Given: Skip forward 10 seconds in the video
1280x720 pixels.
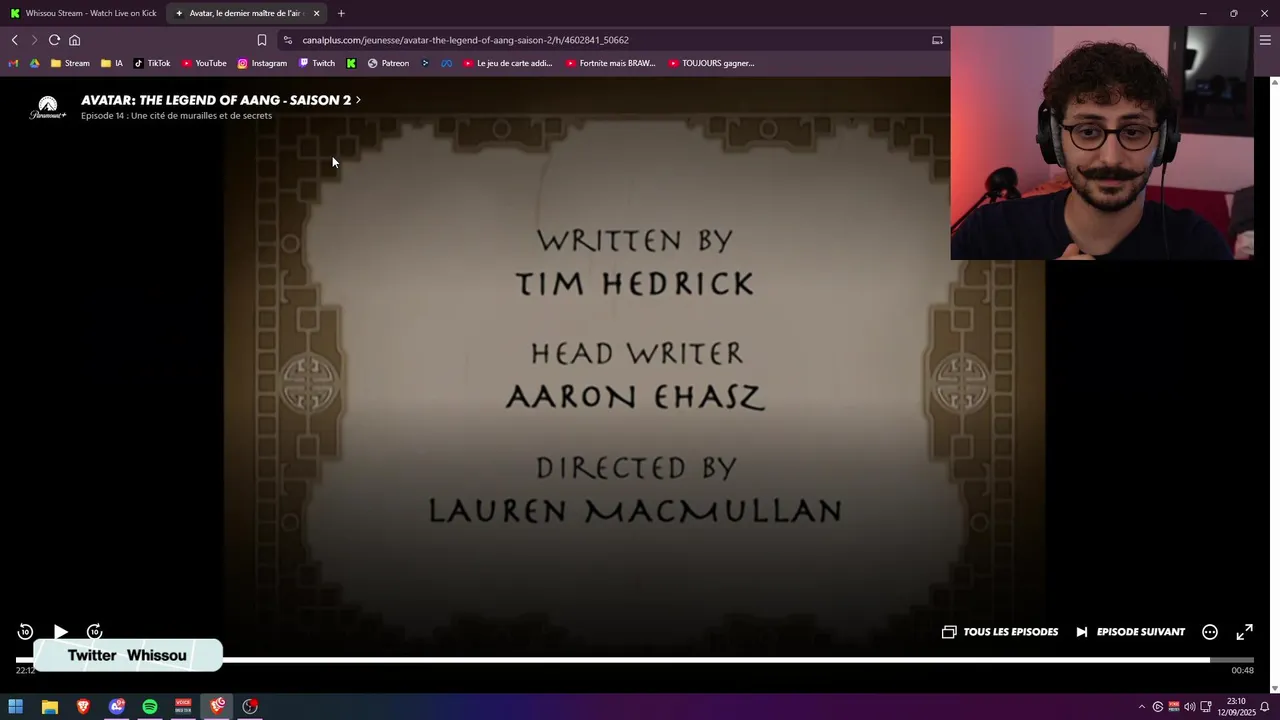Looking at the screenshot, I should pos(95,632).
